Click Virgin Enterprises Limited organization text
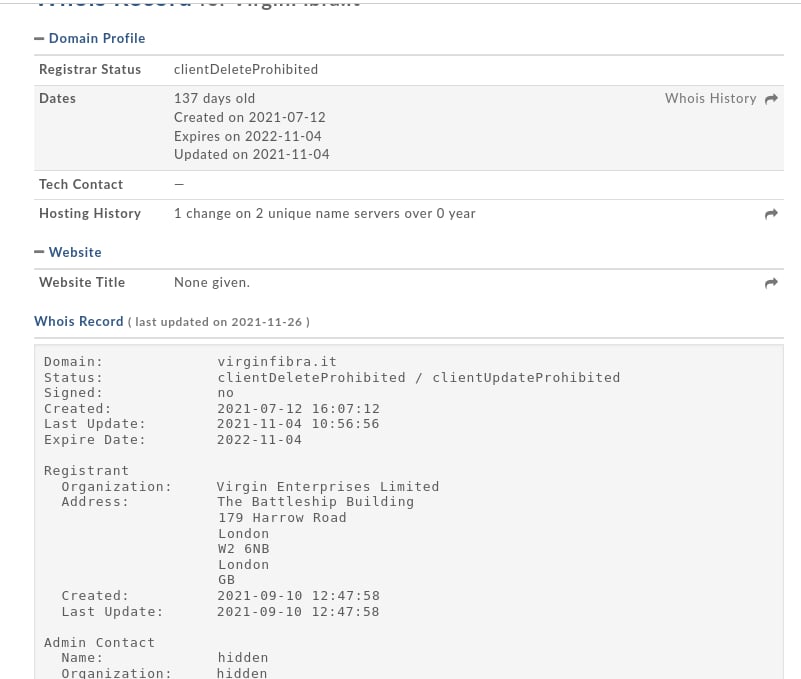The width and height of the screenshot is (801, 679). click(328, 487)
